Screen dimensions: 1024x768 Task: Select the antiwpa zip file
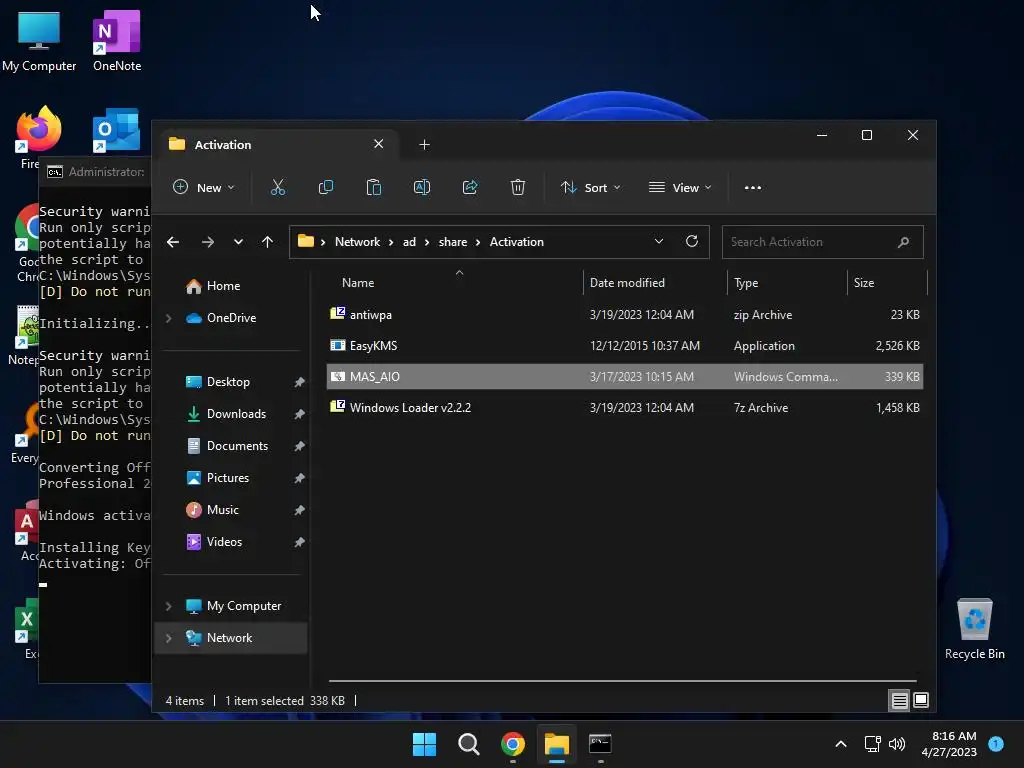click(x=624, y=315)
